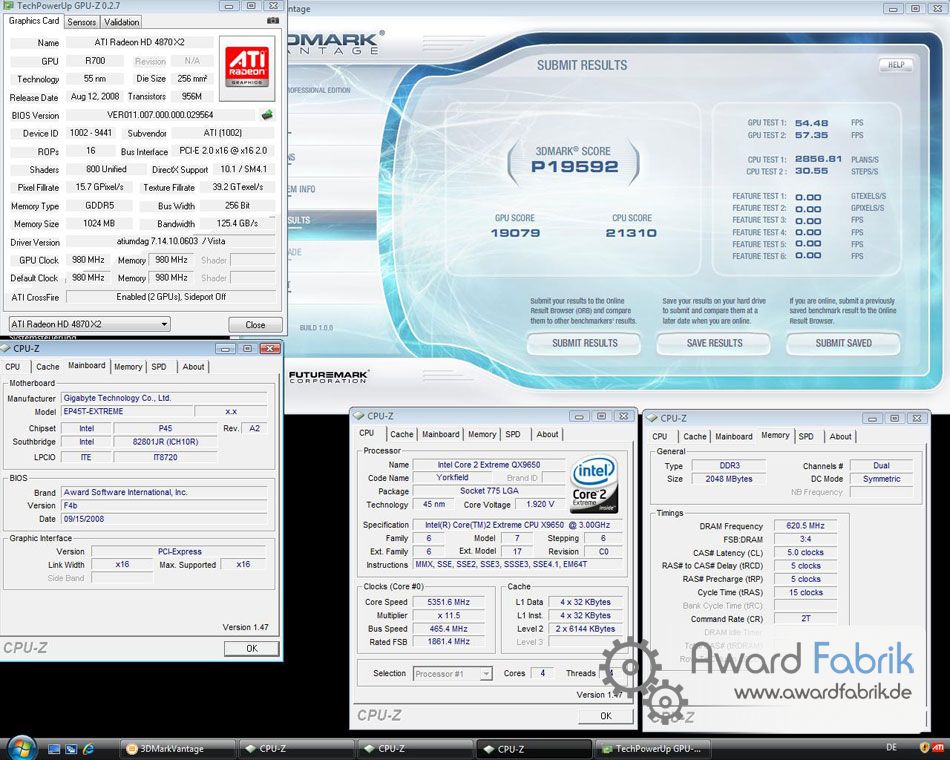Open the Cache tab in processor CPU-Z window
Viewport: 950px width, 760px height.
pyautogui.click(x=401, y=435)
